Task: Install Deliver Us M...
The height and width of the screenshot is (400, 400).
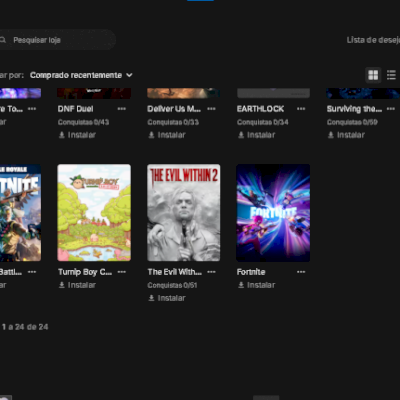Action: 167,135
